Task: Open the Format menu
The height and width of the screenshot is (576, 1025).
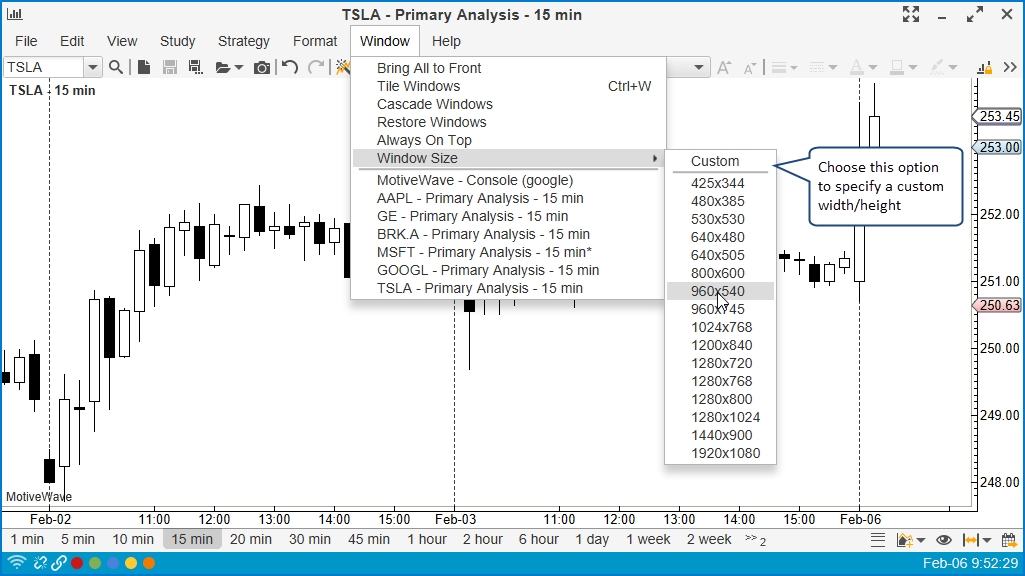Action: click(x=315, y=41)
